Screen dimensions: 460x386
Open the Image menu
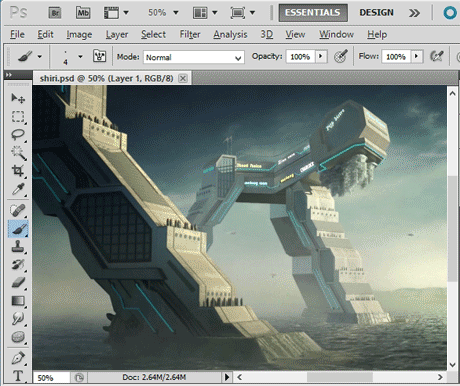(x=79, y=35)
